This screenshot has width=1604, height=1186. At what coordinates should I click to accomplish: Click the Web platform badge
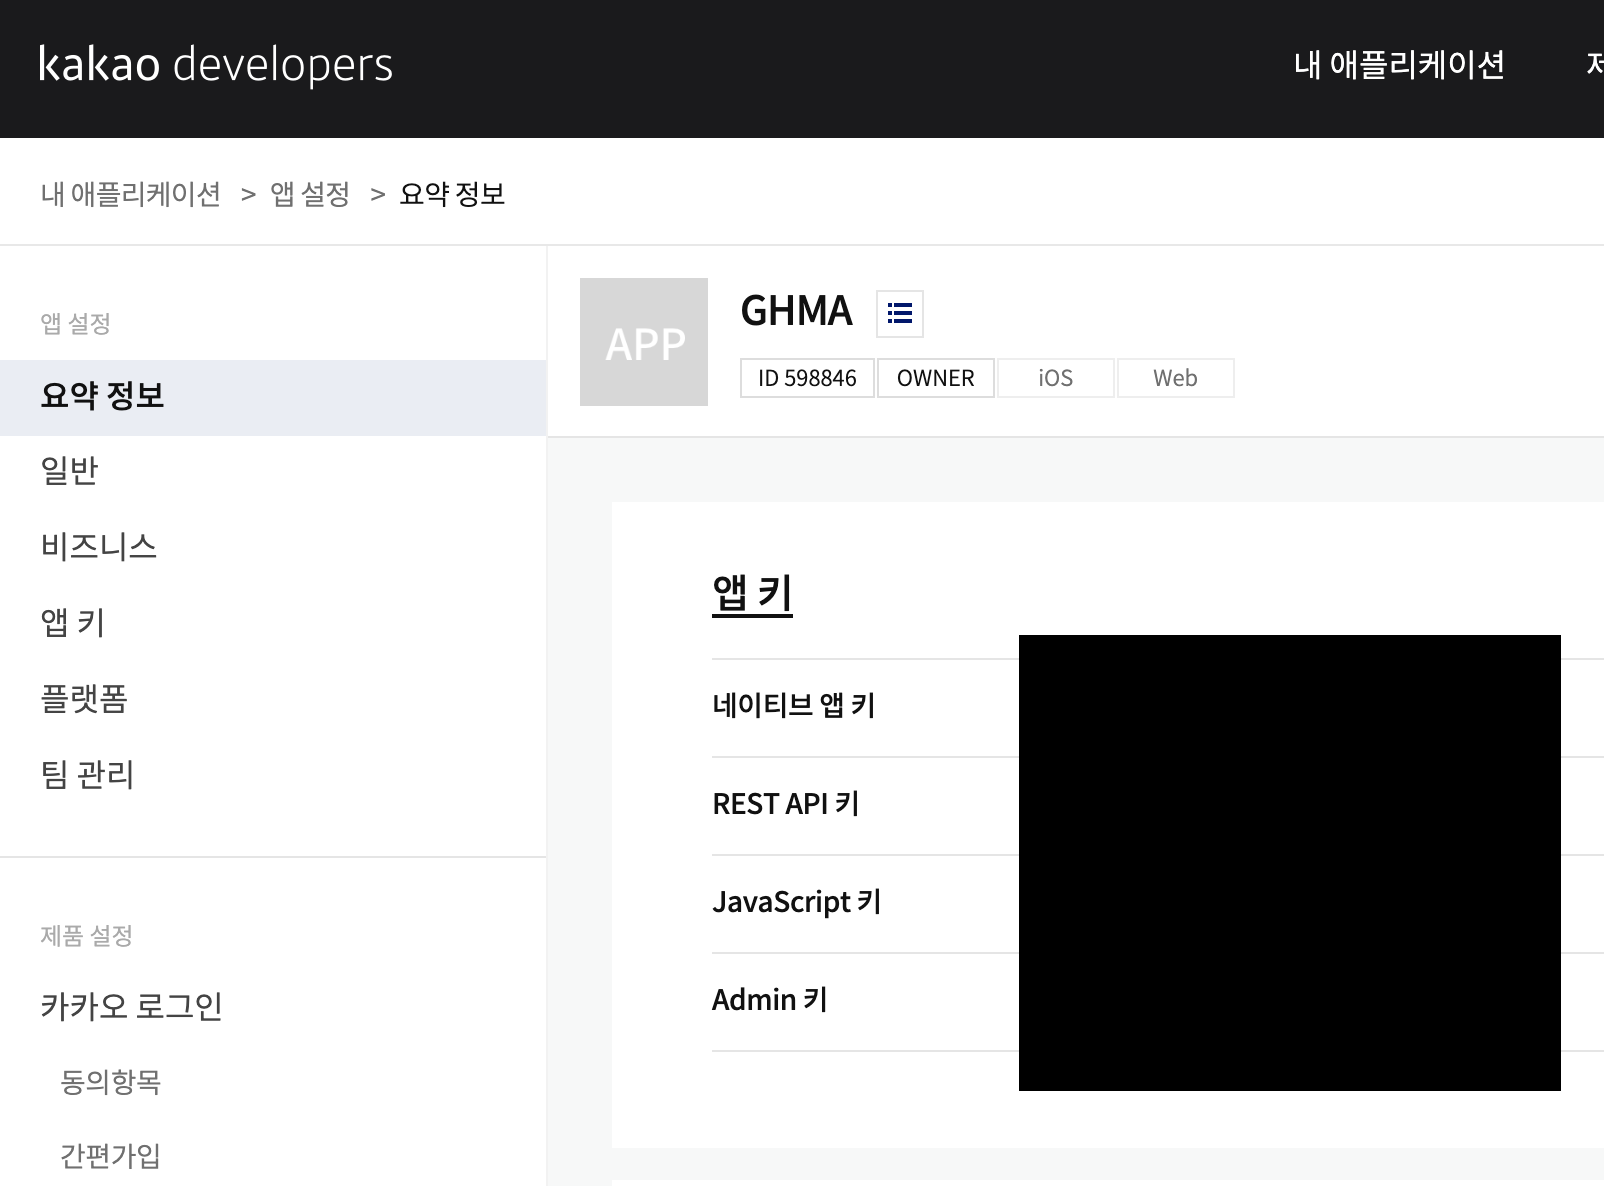(1175, 378)
